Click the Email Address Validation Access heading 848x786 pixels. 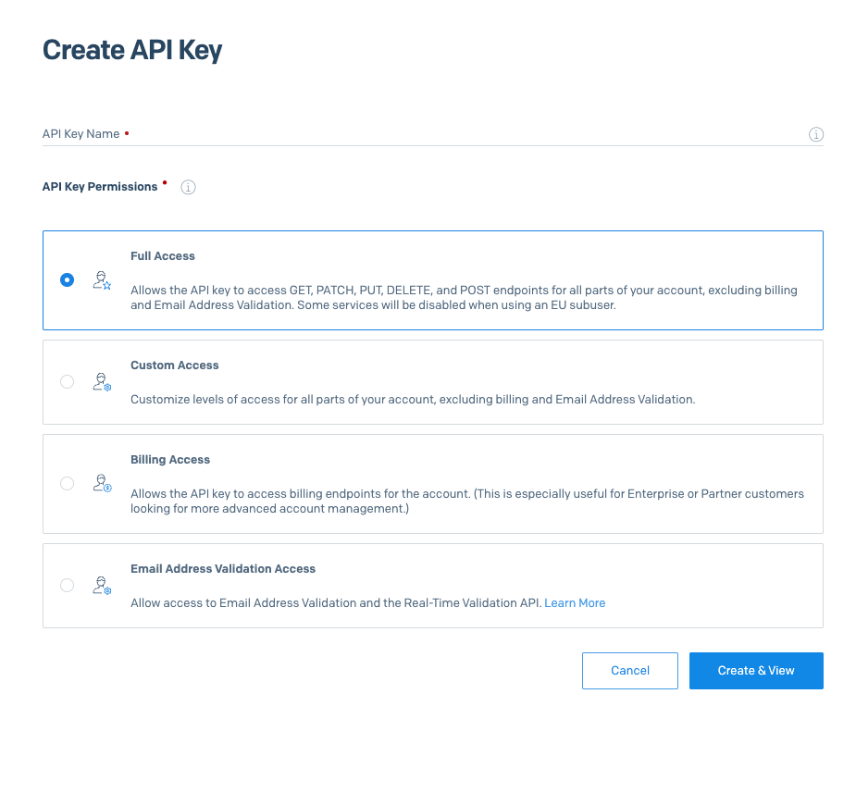[223, 569]
